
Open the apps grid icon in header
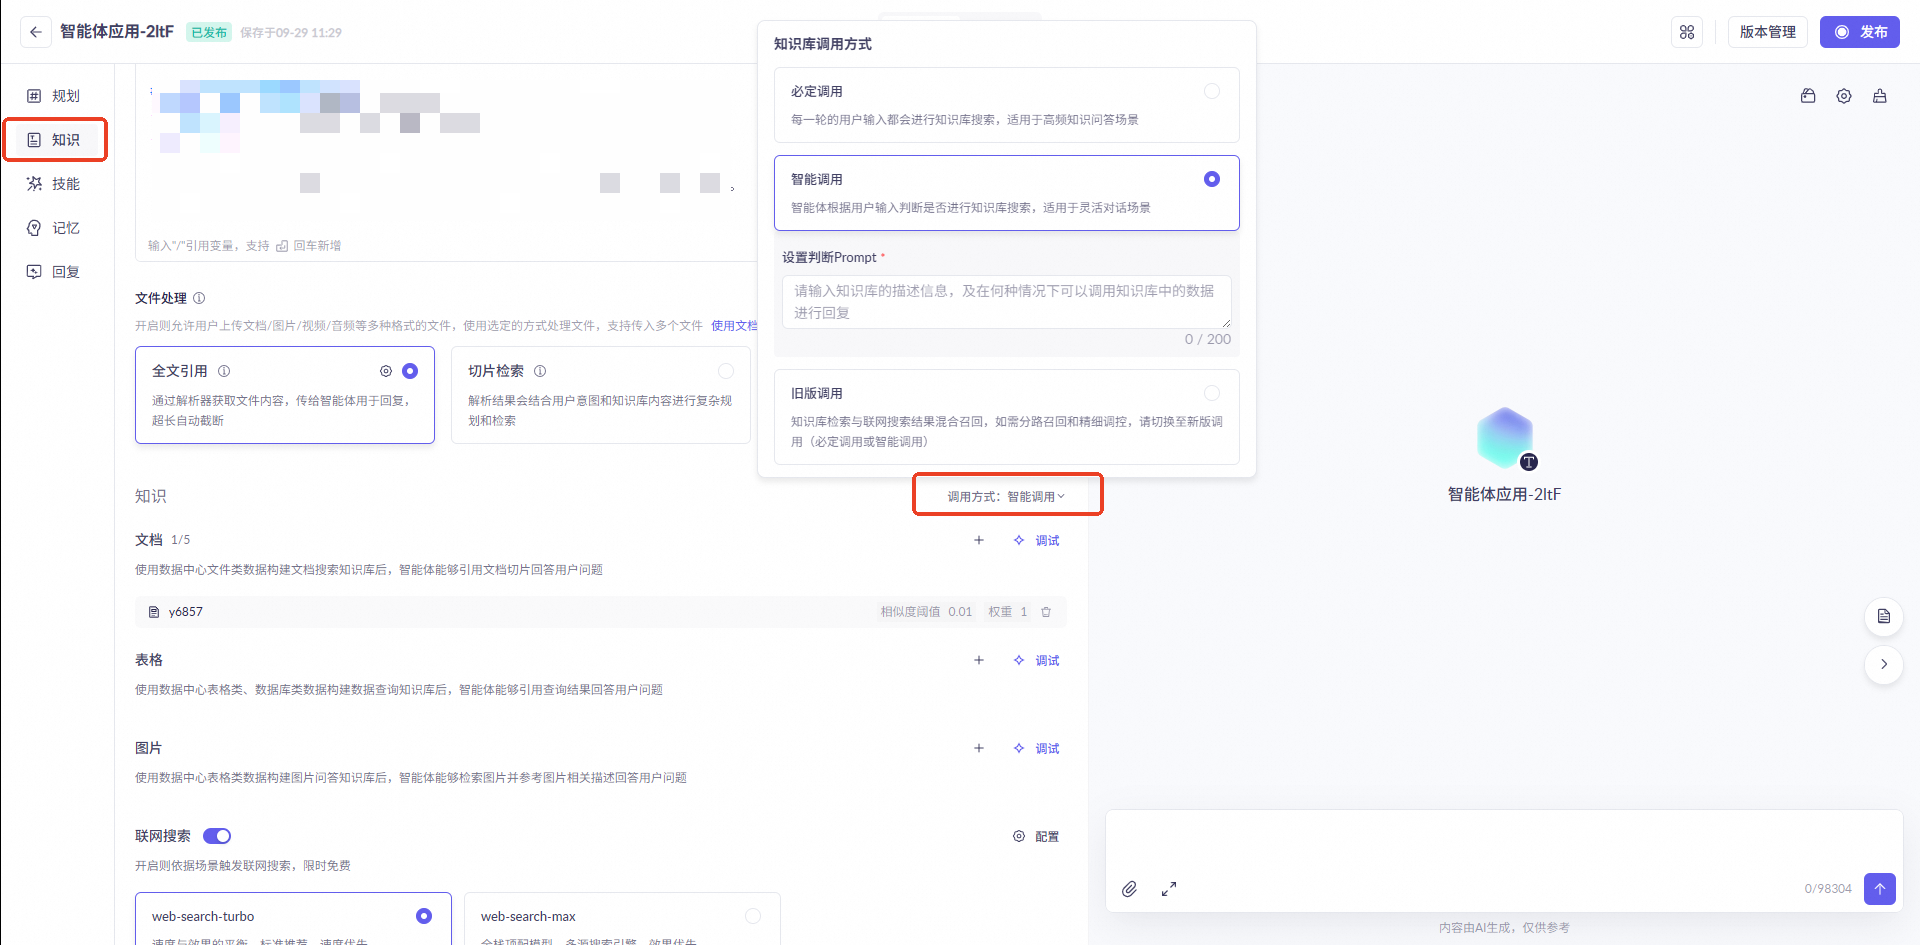coord(1687,32)
